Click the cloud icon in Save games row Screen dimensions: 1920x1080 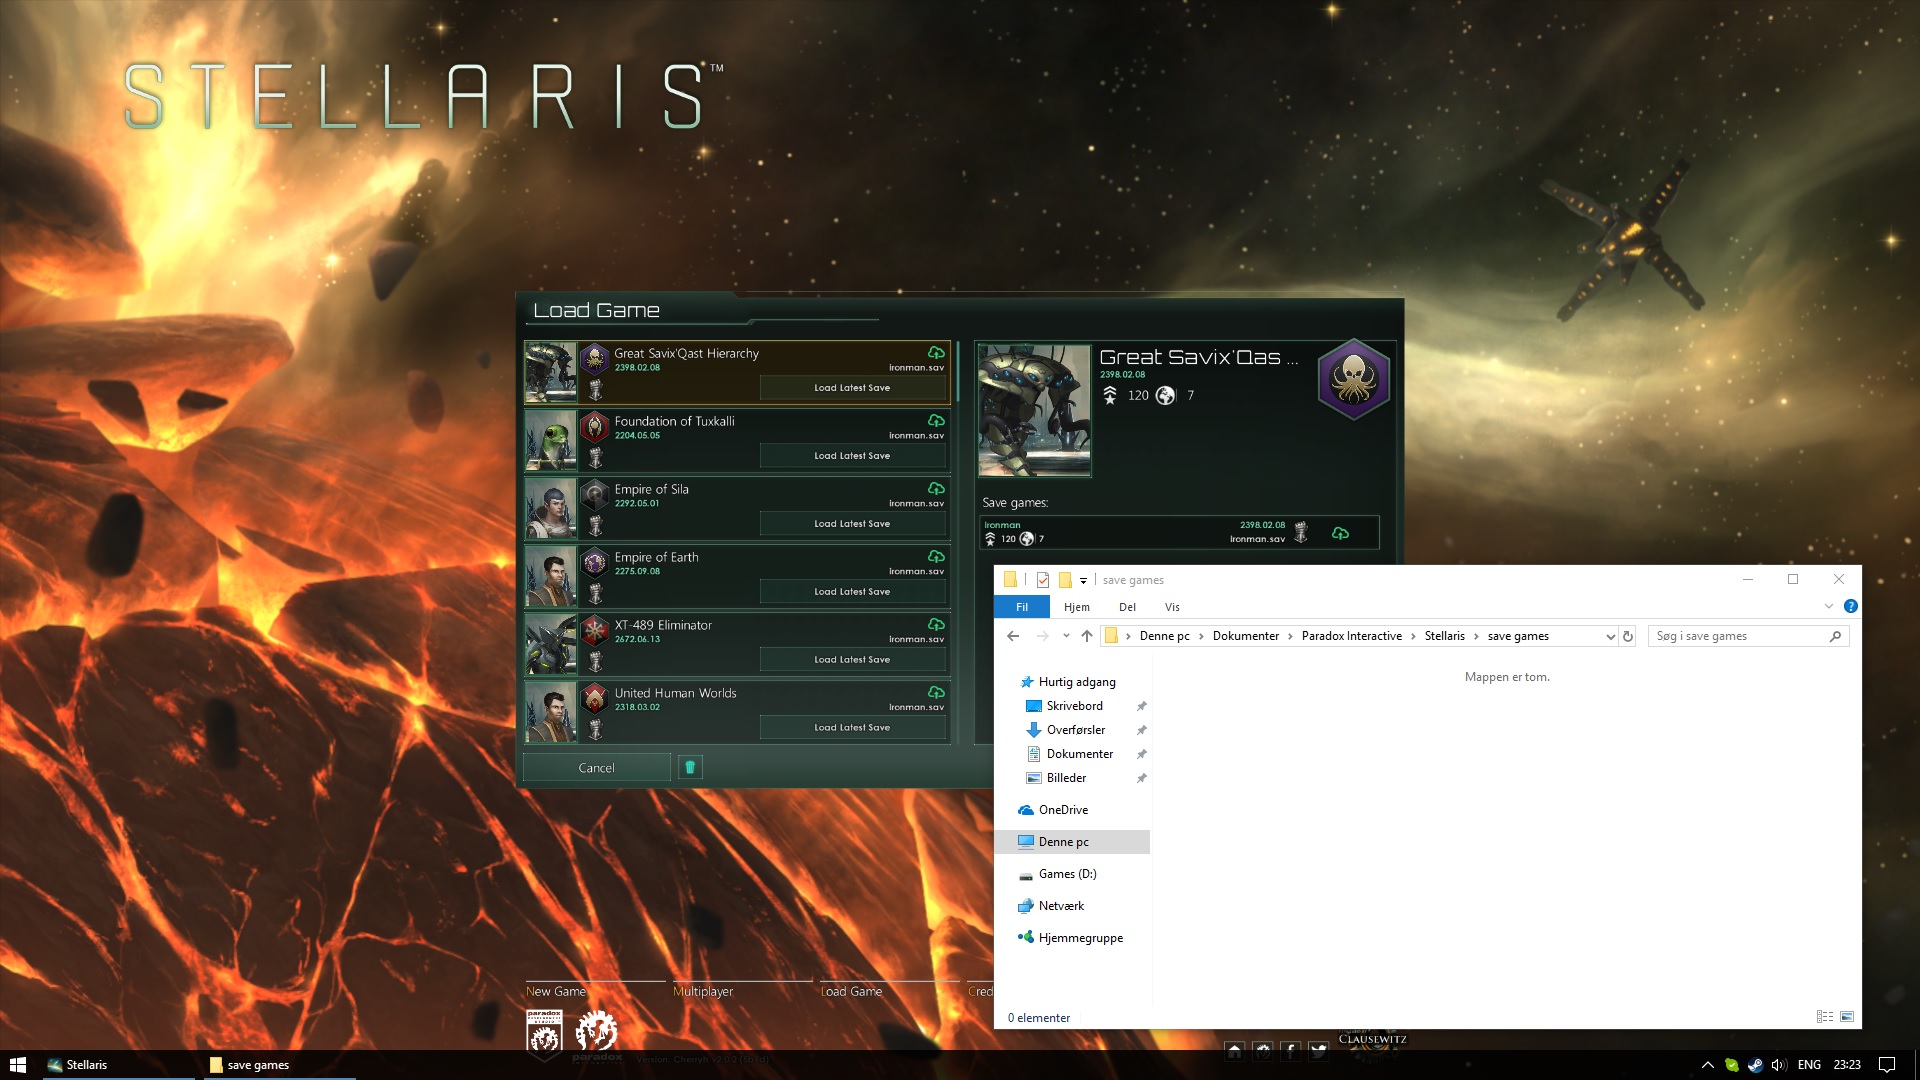click(x=1340, y=533)
